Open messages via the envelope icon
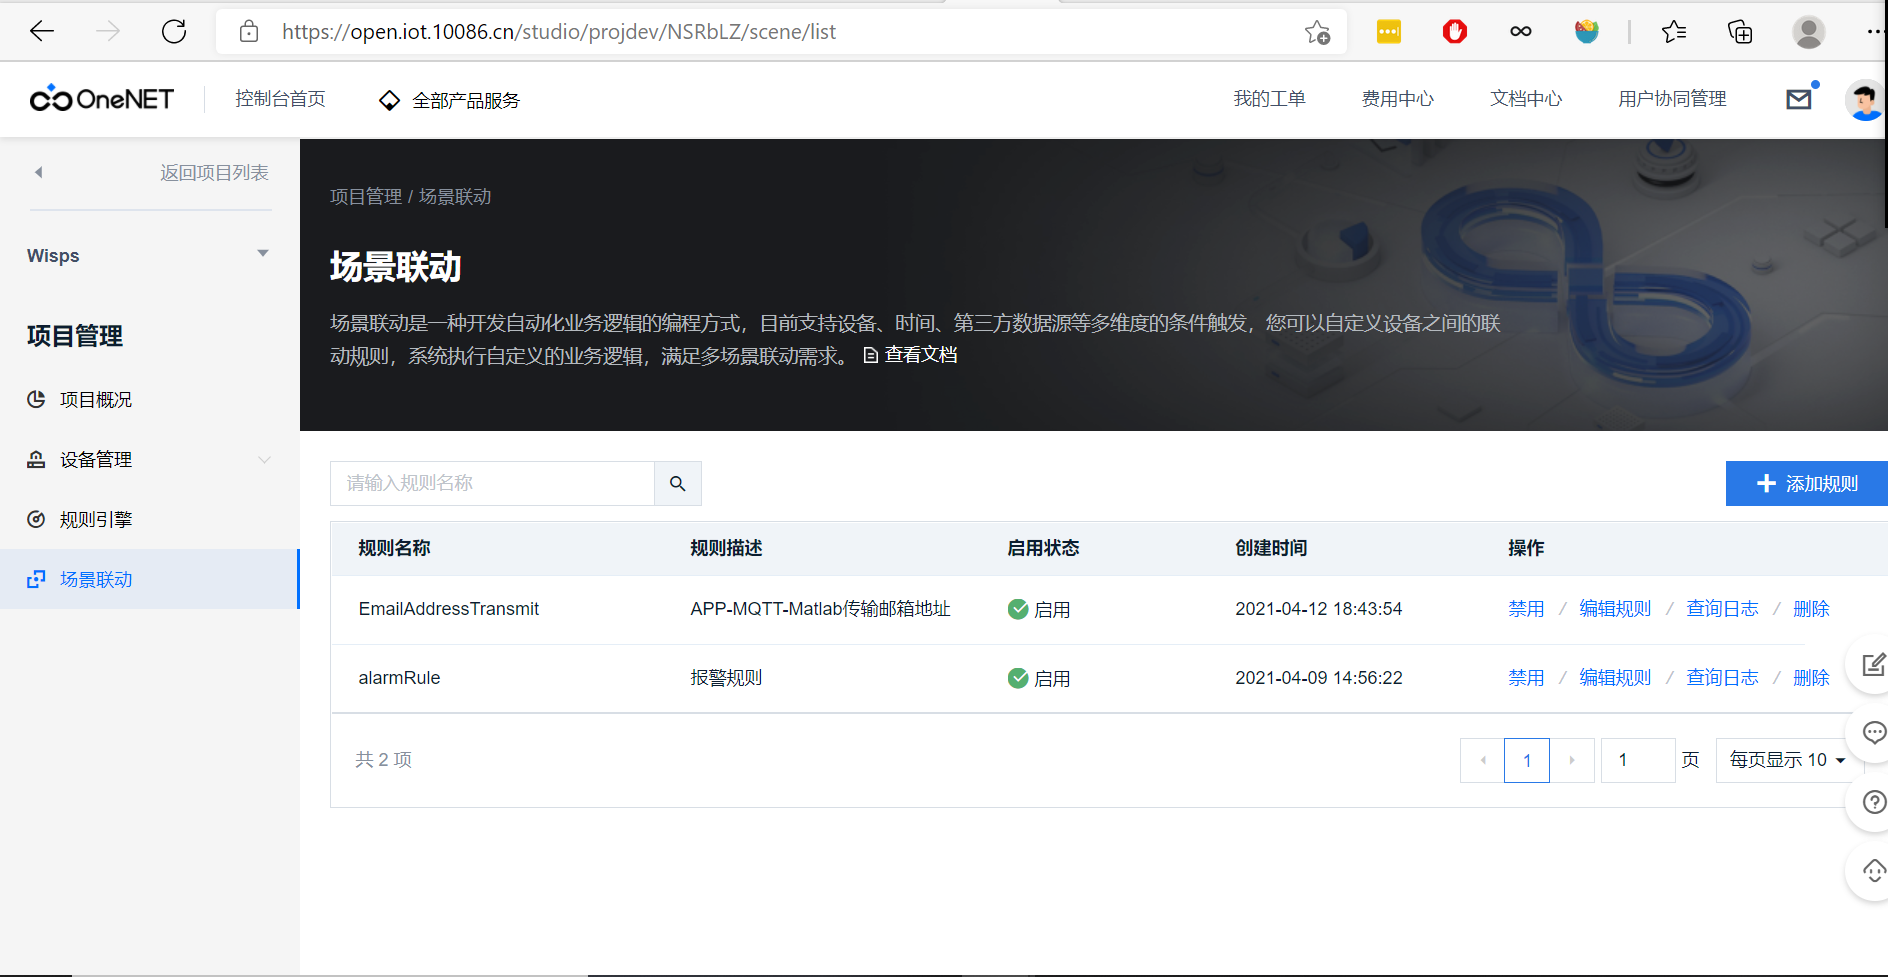The width and height of the screenshot is (1888, 977). click(x=1799, y=98)
